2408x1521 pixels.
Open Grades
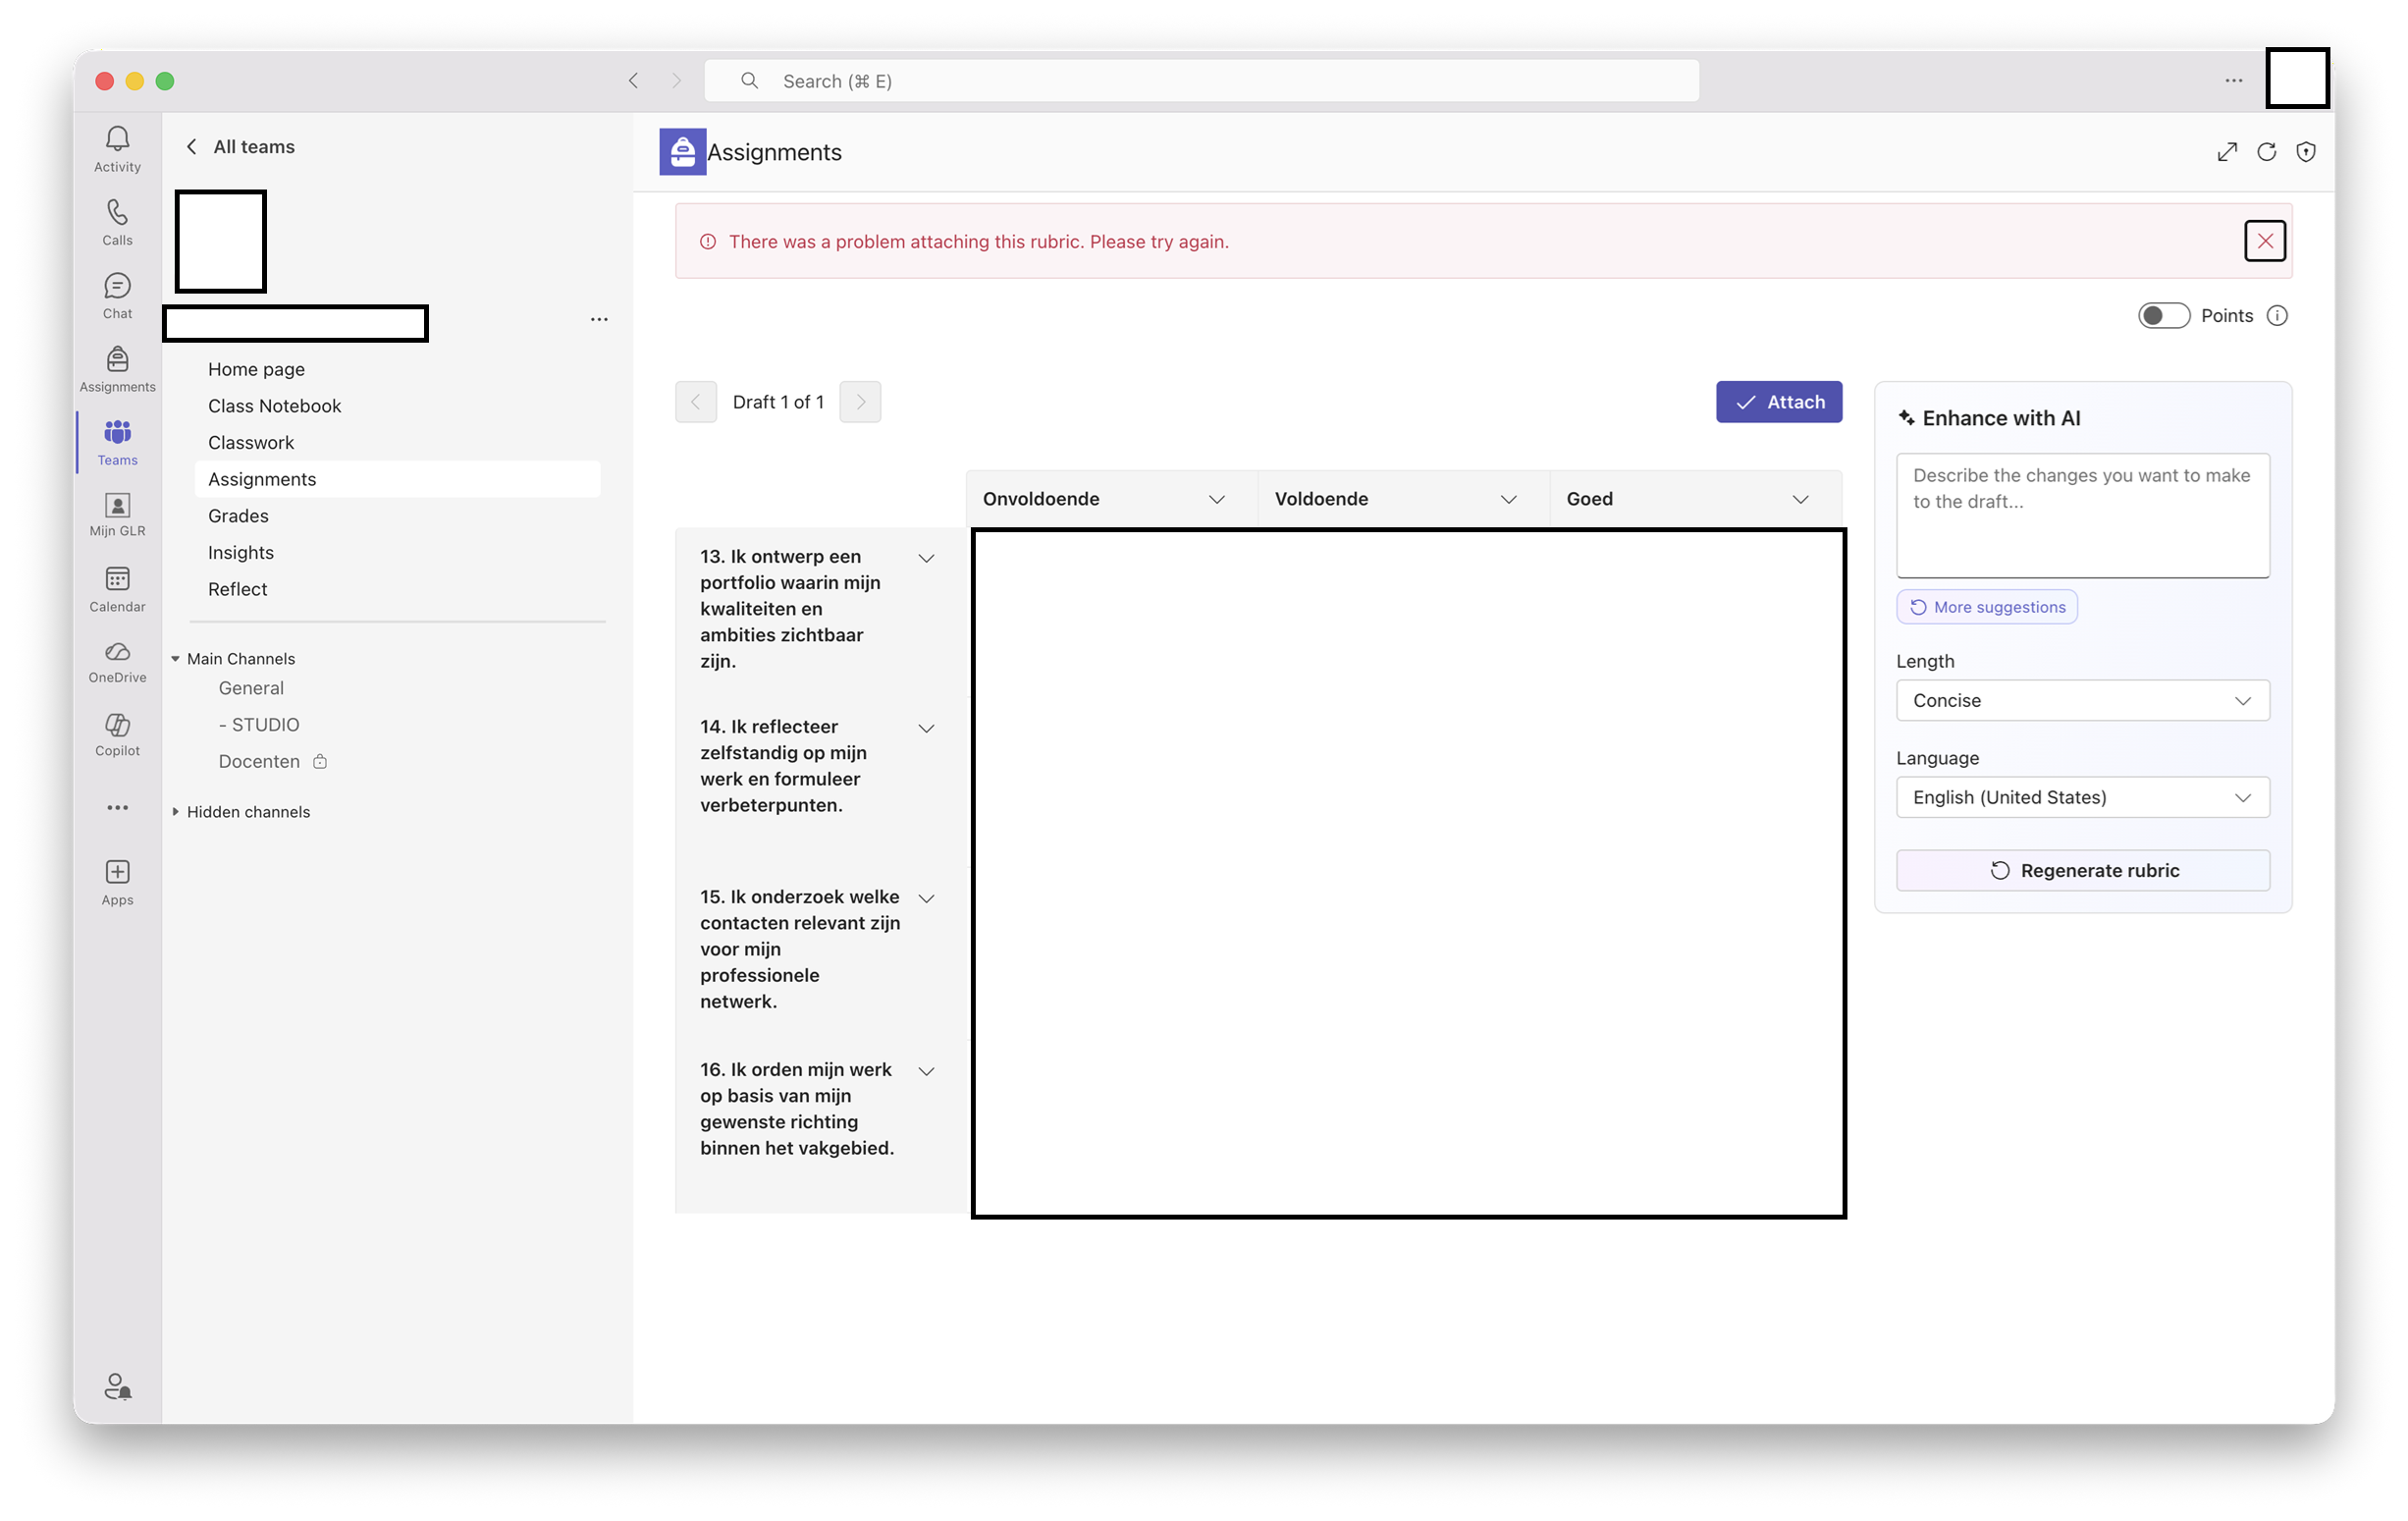[x=238, y=516]
